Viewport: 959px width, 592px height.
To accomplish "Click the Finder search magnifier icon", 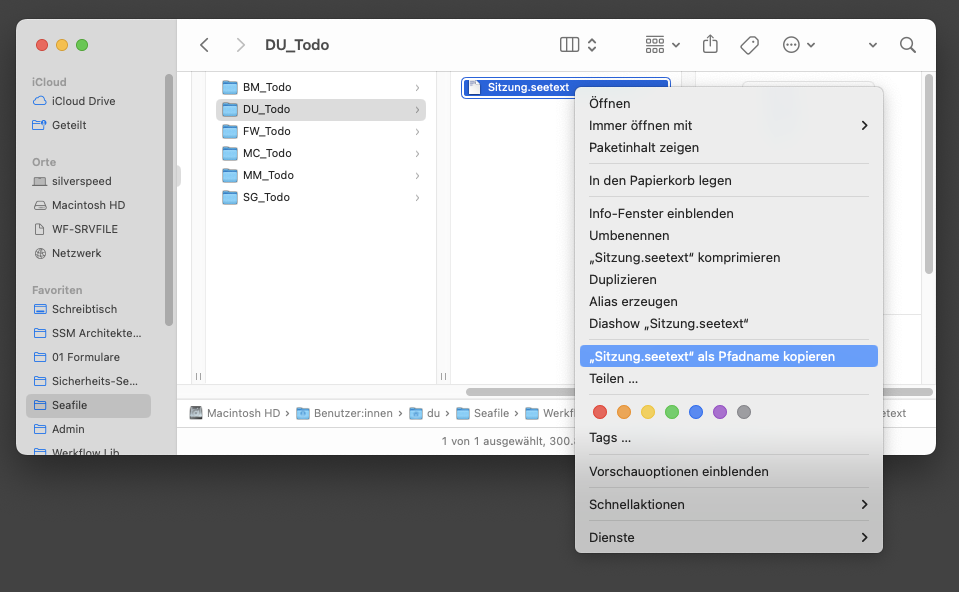I will (907, 45).
